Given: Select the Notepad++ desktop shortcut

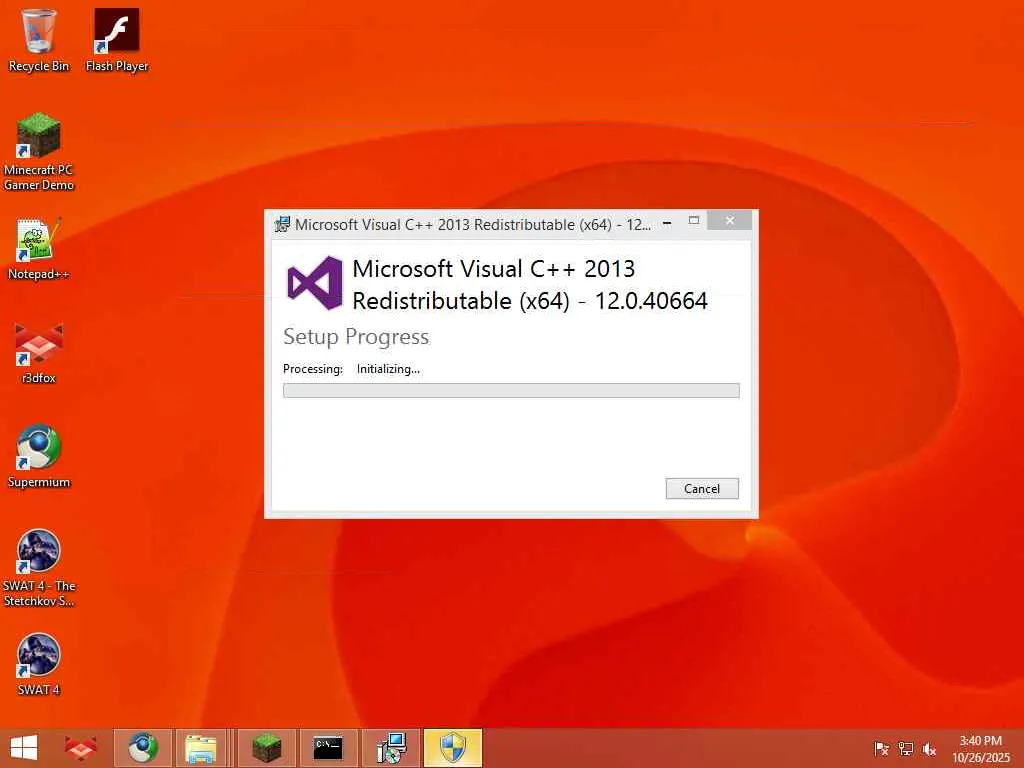Looking at the screenshot, I should (39, 249).
